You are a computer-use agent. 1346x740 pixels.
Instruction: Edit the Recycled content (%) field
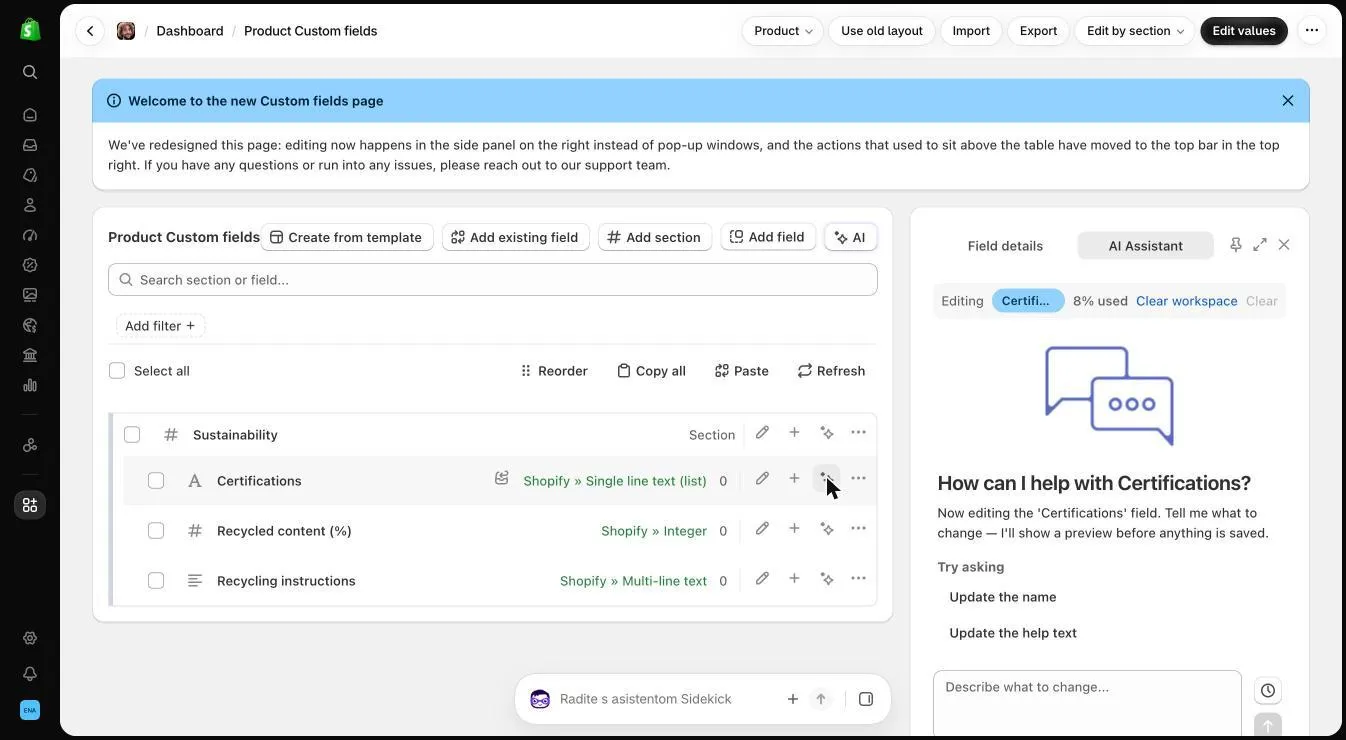(x=762, y=529)
